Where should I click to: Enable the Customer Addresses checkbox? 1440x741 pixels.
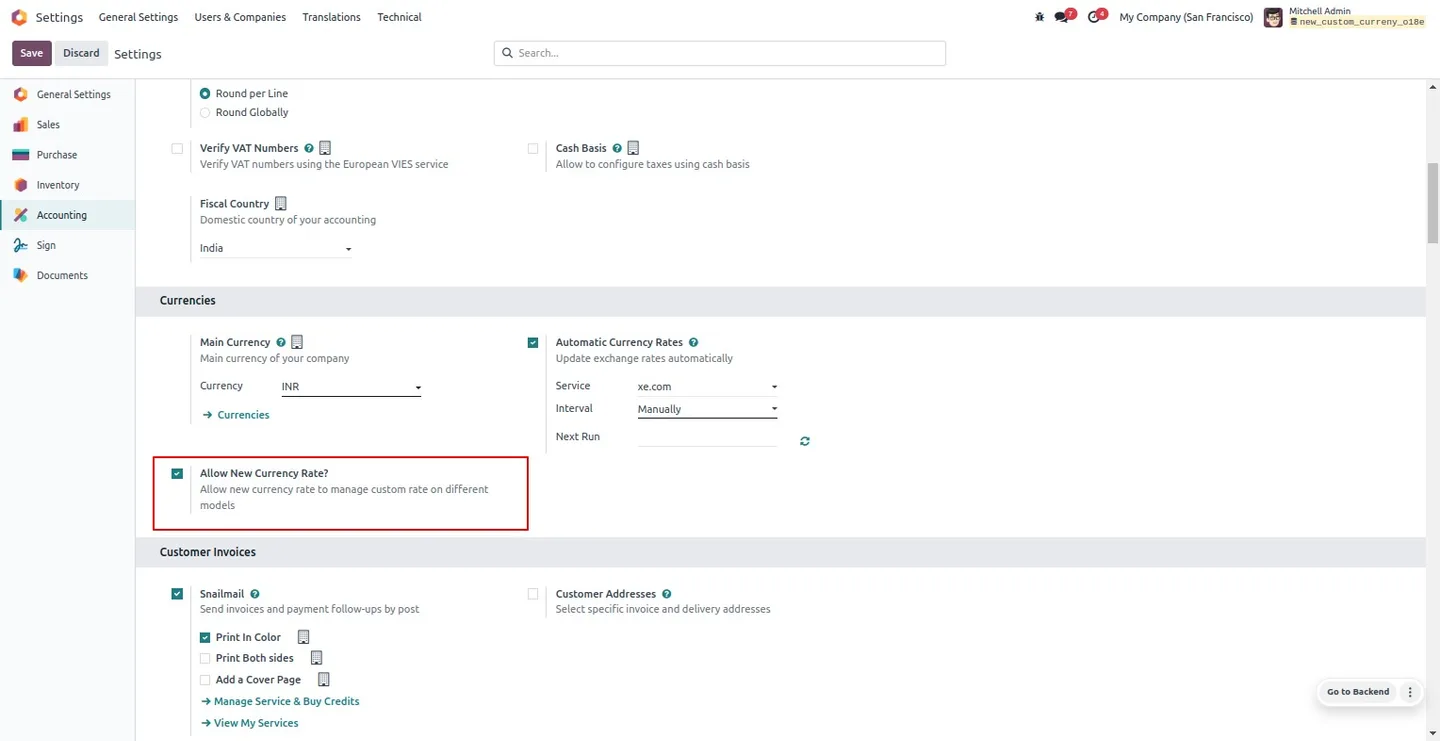click(533, 594)
